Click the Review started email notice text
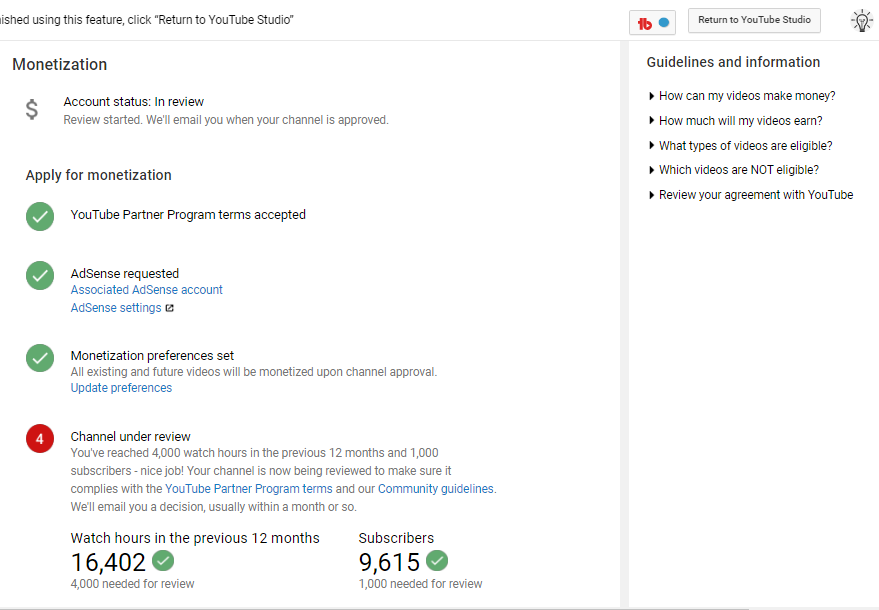Screen dimensions: 879x610 point(226,120)
